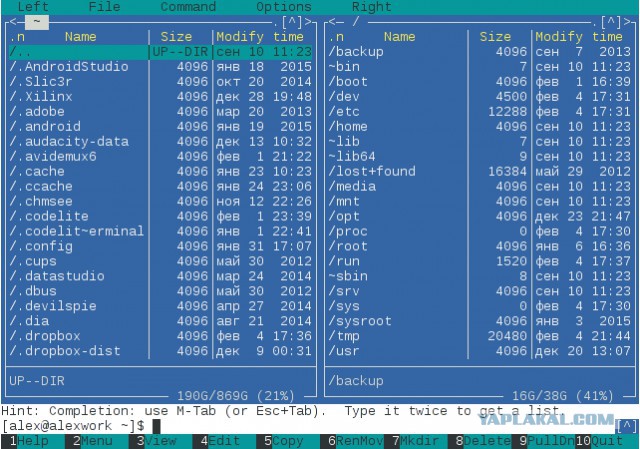
Task: Click the 5 Copy function key
Action: (284, 441)
